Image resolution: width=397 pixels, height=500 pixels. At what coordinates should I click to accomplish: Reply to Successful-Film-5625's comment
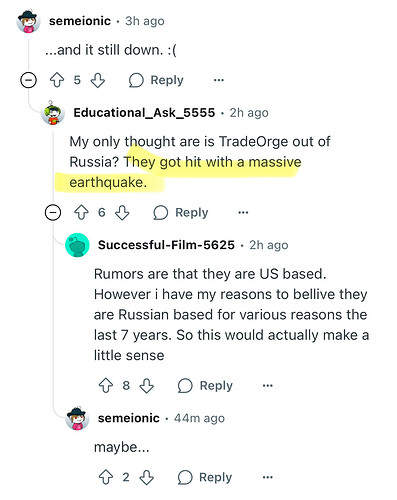pyautogui.click(x=205, y=386)
